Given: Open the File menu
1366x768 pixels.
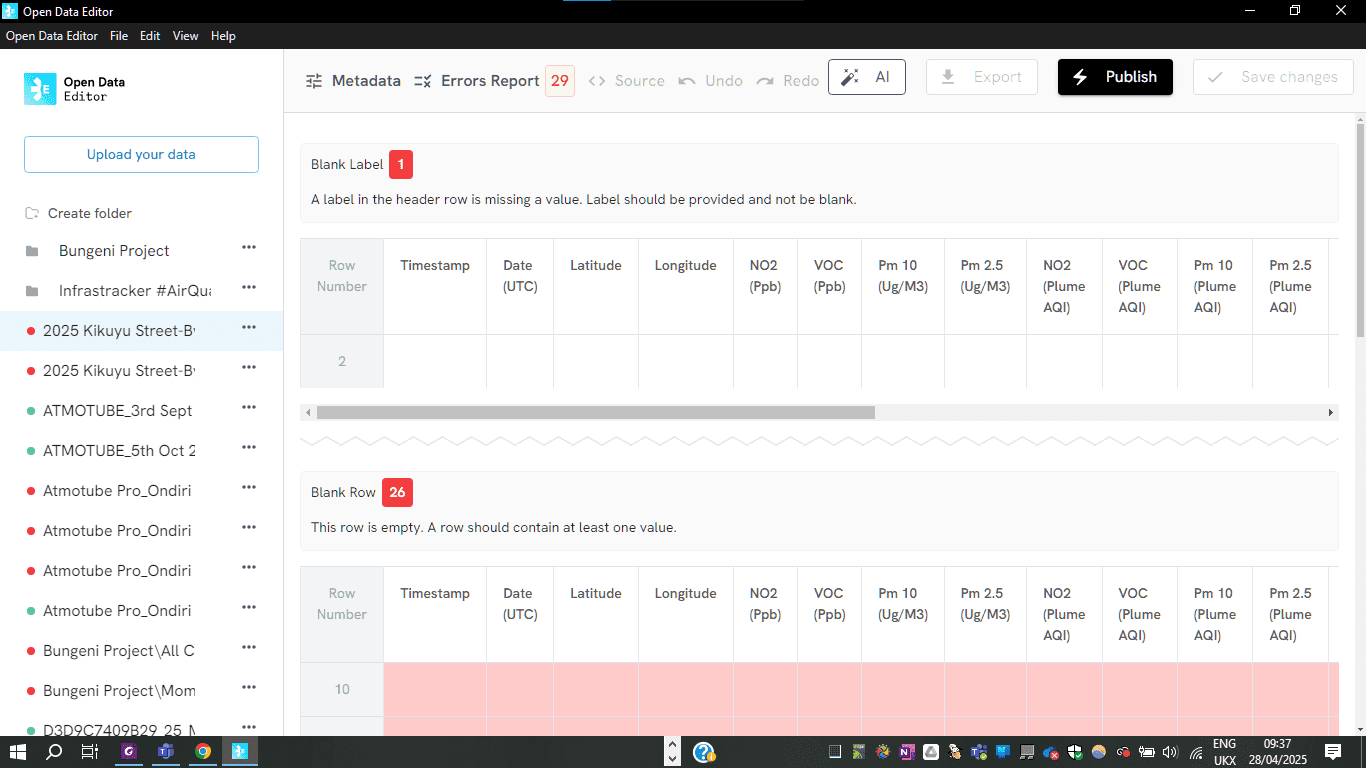Looking at the screenshot, I should coord(119,36).
